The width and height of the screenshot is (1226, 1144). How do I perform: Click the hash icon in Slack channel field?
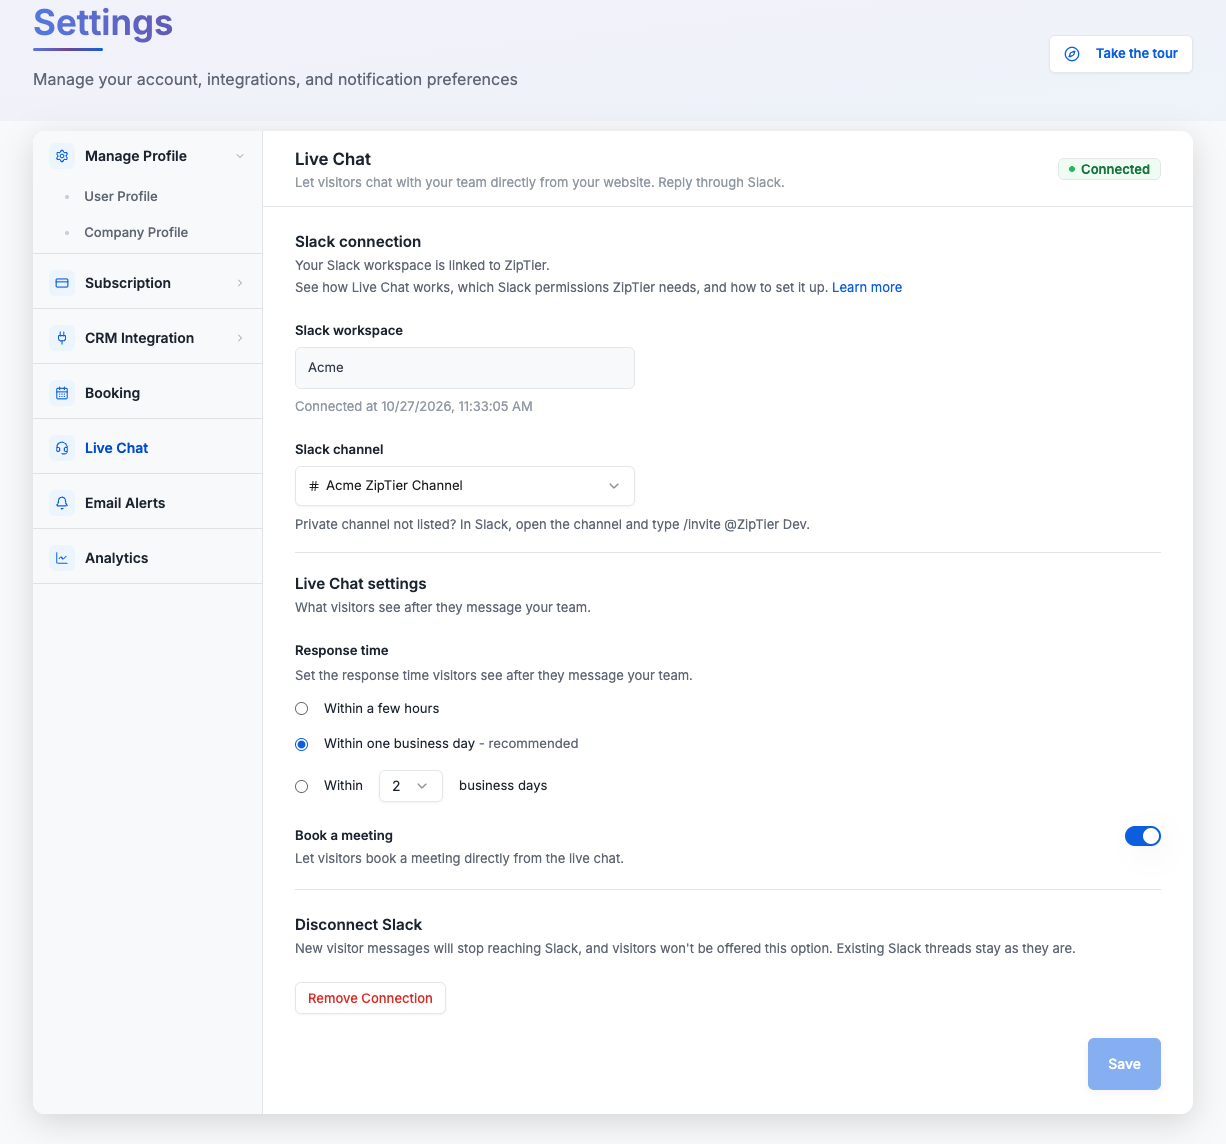tap(314, 486)
